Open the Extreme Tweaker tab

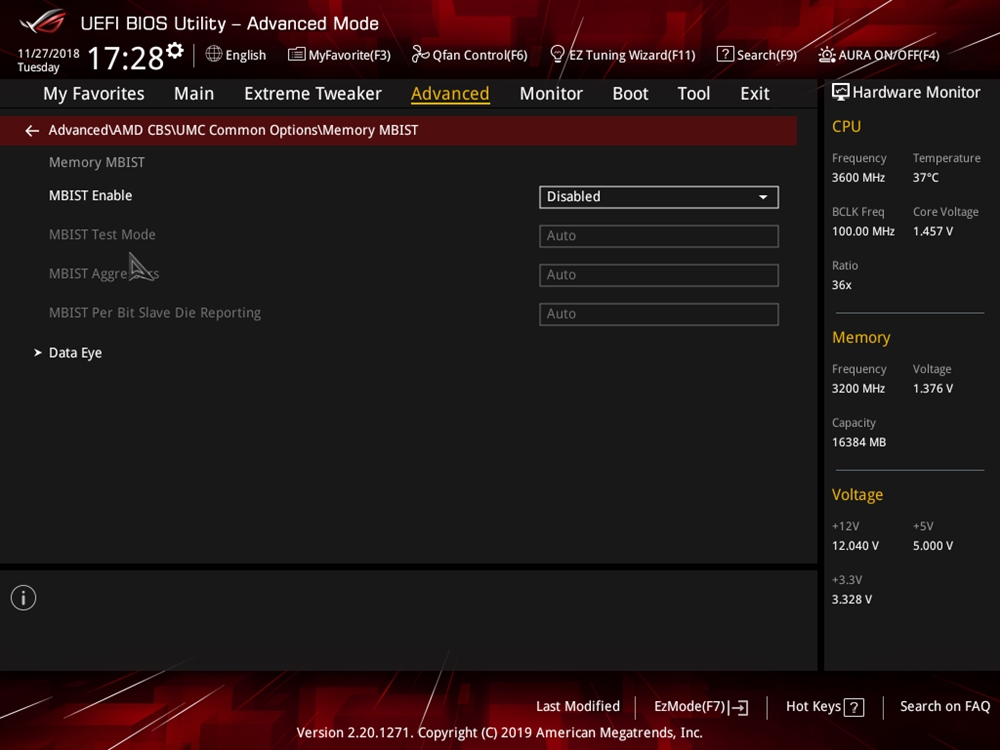click(312, 94)
